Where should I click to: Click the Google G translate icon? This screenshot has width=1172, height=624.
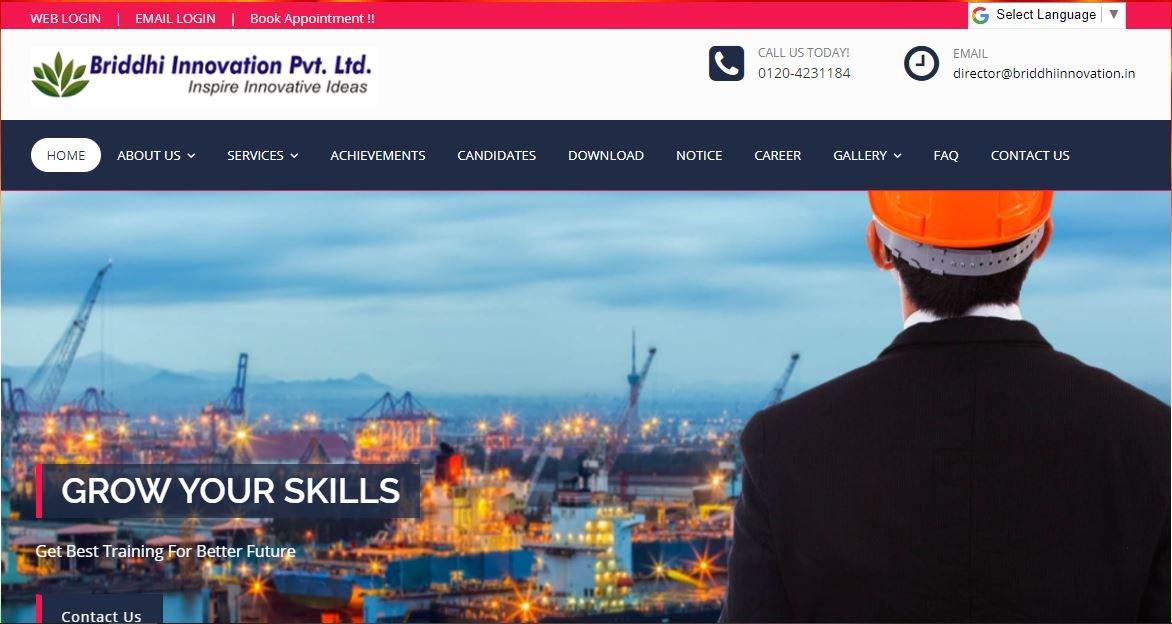tap(980, 15)
